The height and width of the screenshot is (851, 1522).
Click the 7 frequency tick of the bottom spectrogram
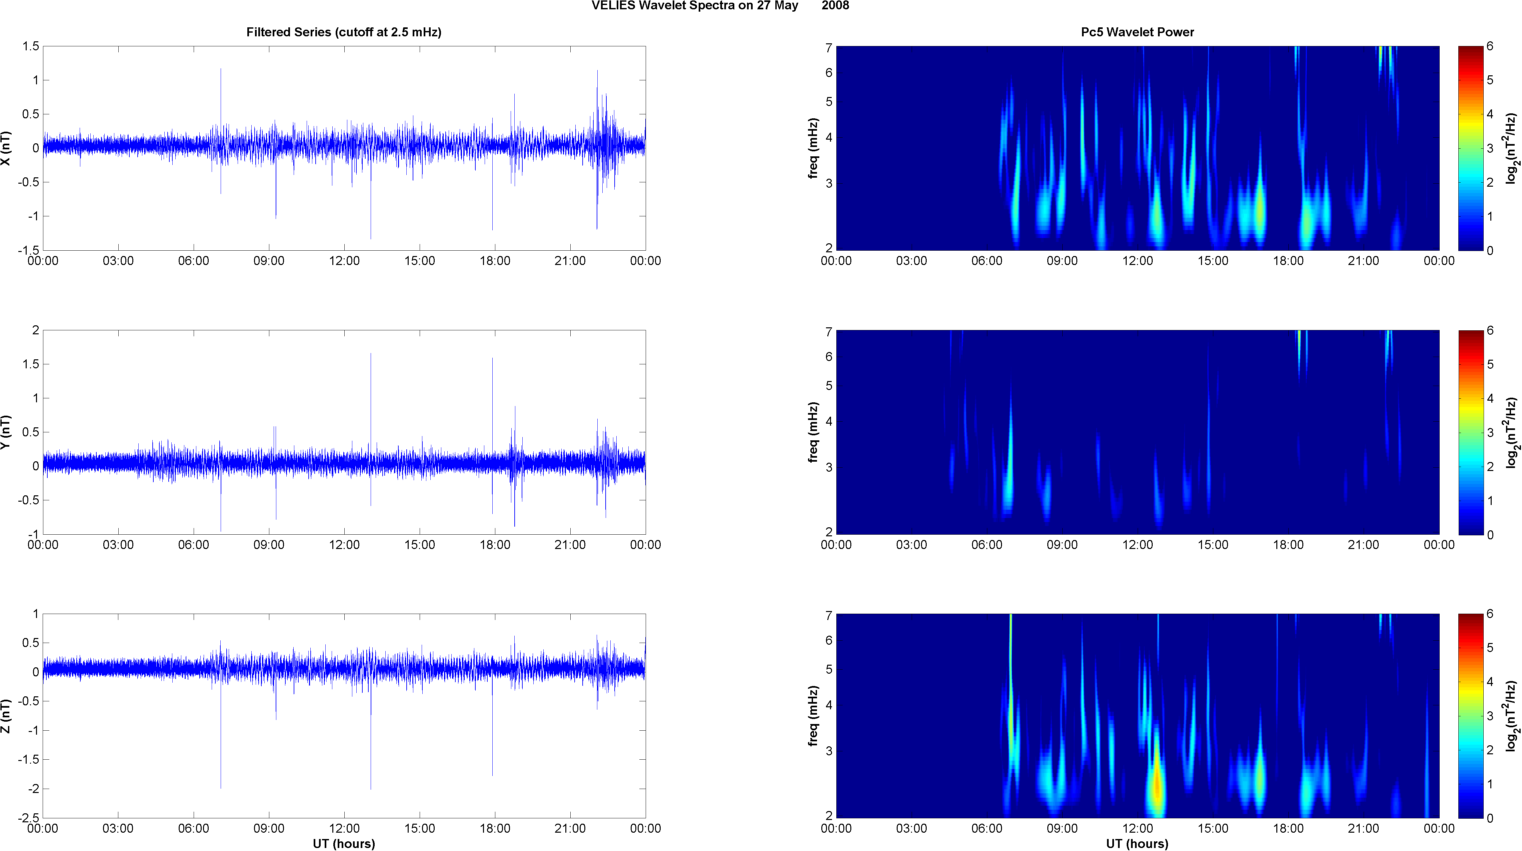(x=829, y=616)
